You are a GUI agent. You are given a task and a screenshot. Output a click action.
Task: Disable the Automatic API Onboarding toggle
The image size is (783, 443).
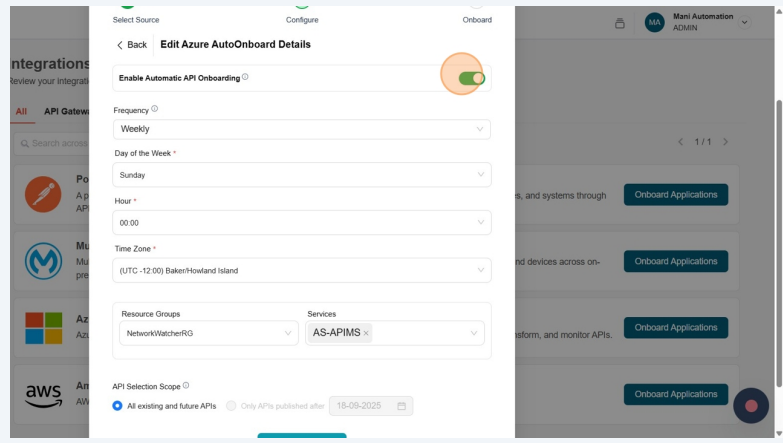point(471,78)
